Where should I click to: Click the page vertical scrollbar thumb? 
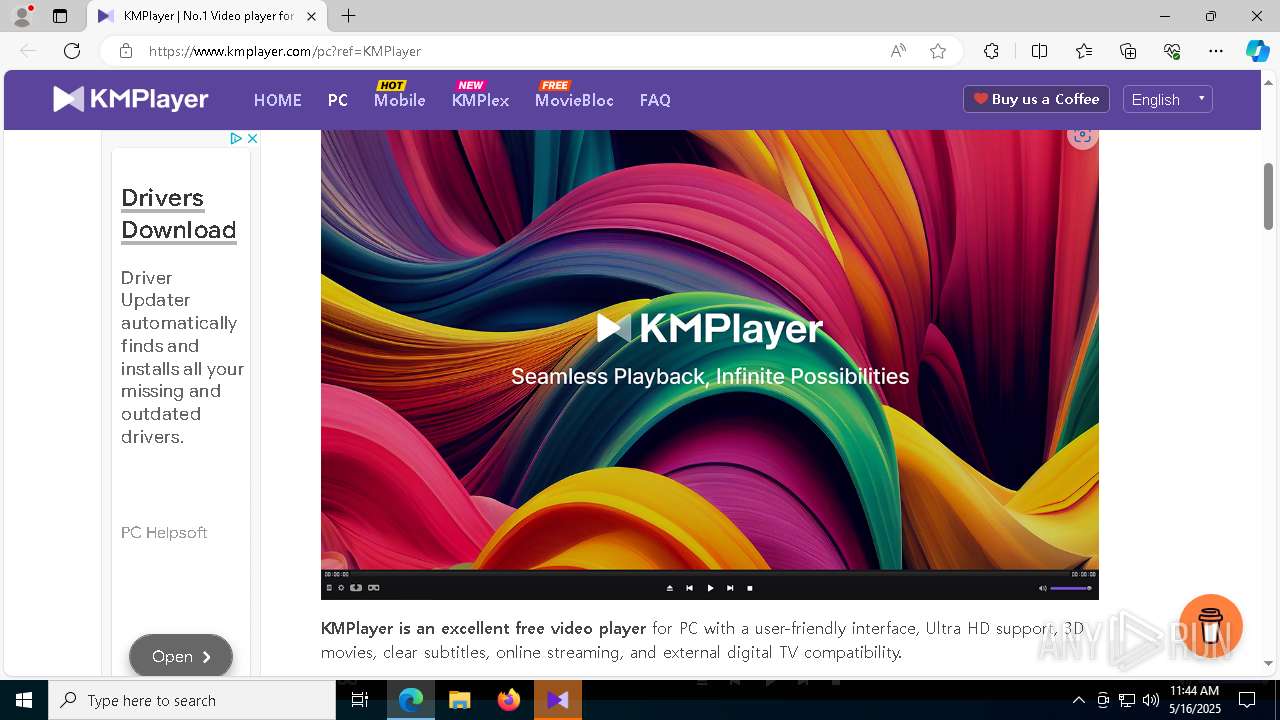tap(1268, 197)
